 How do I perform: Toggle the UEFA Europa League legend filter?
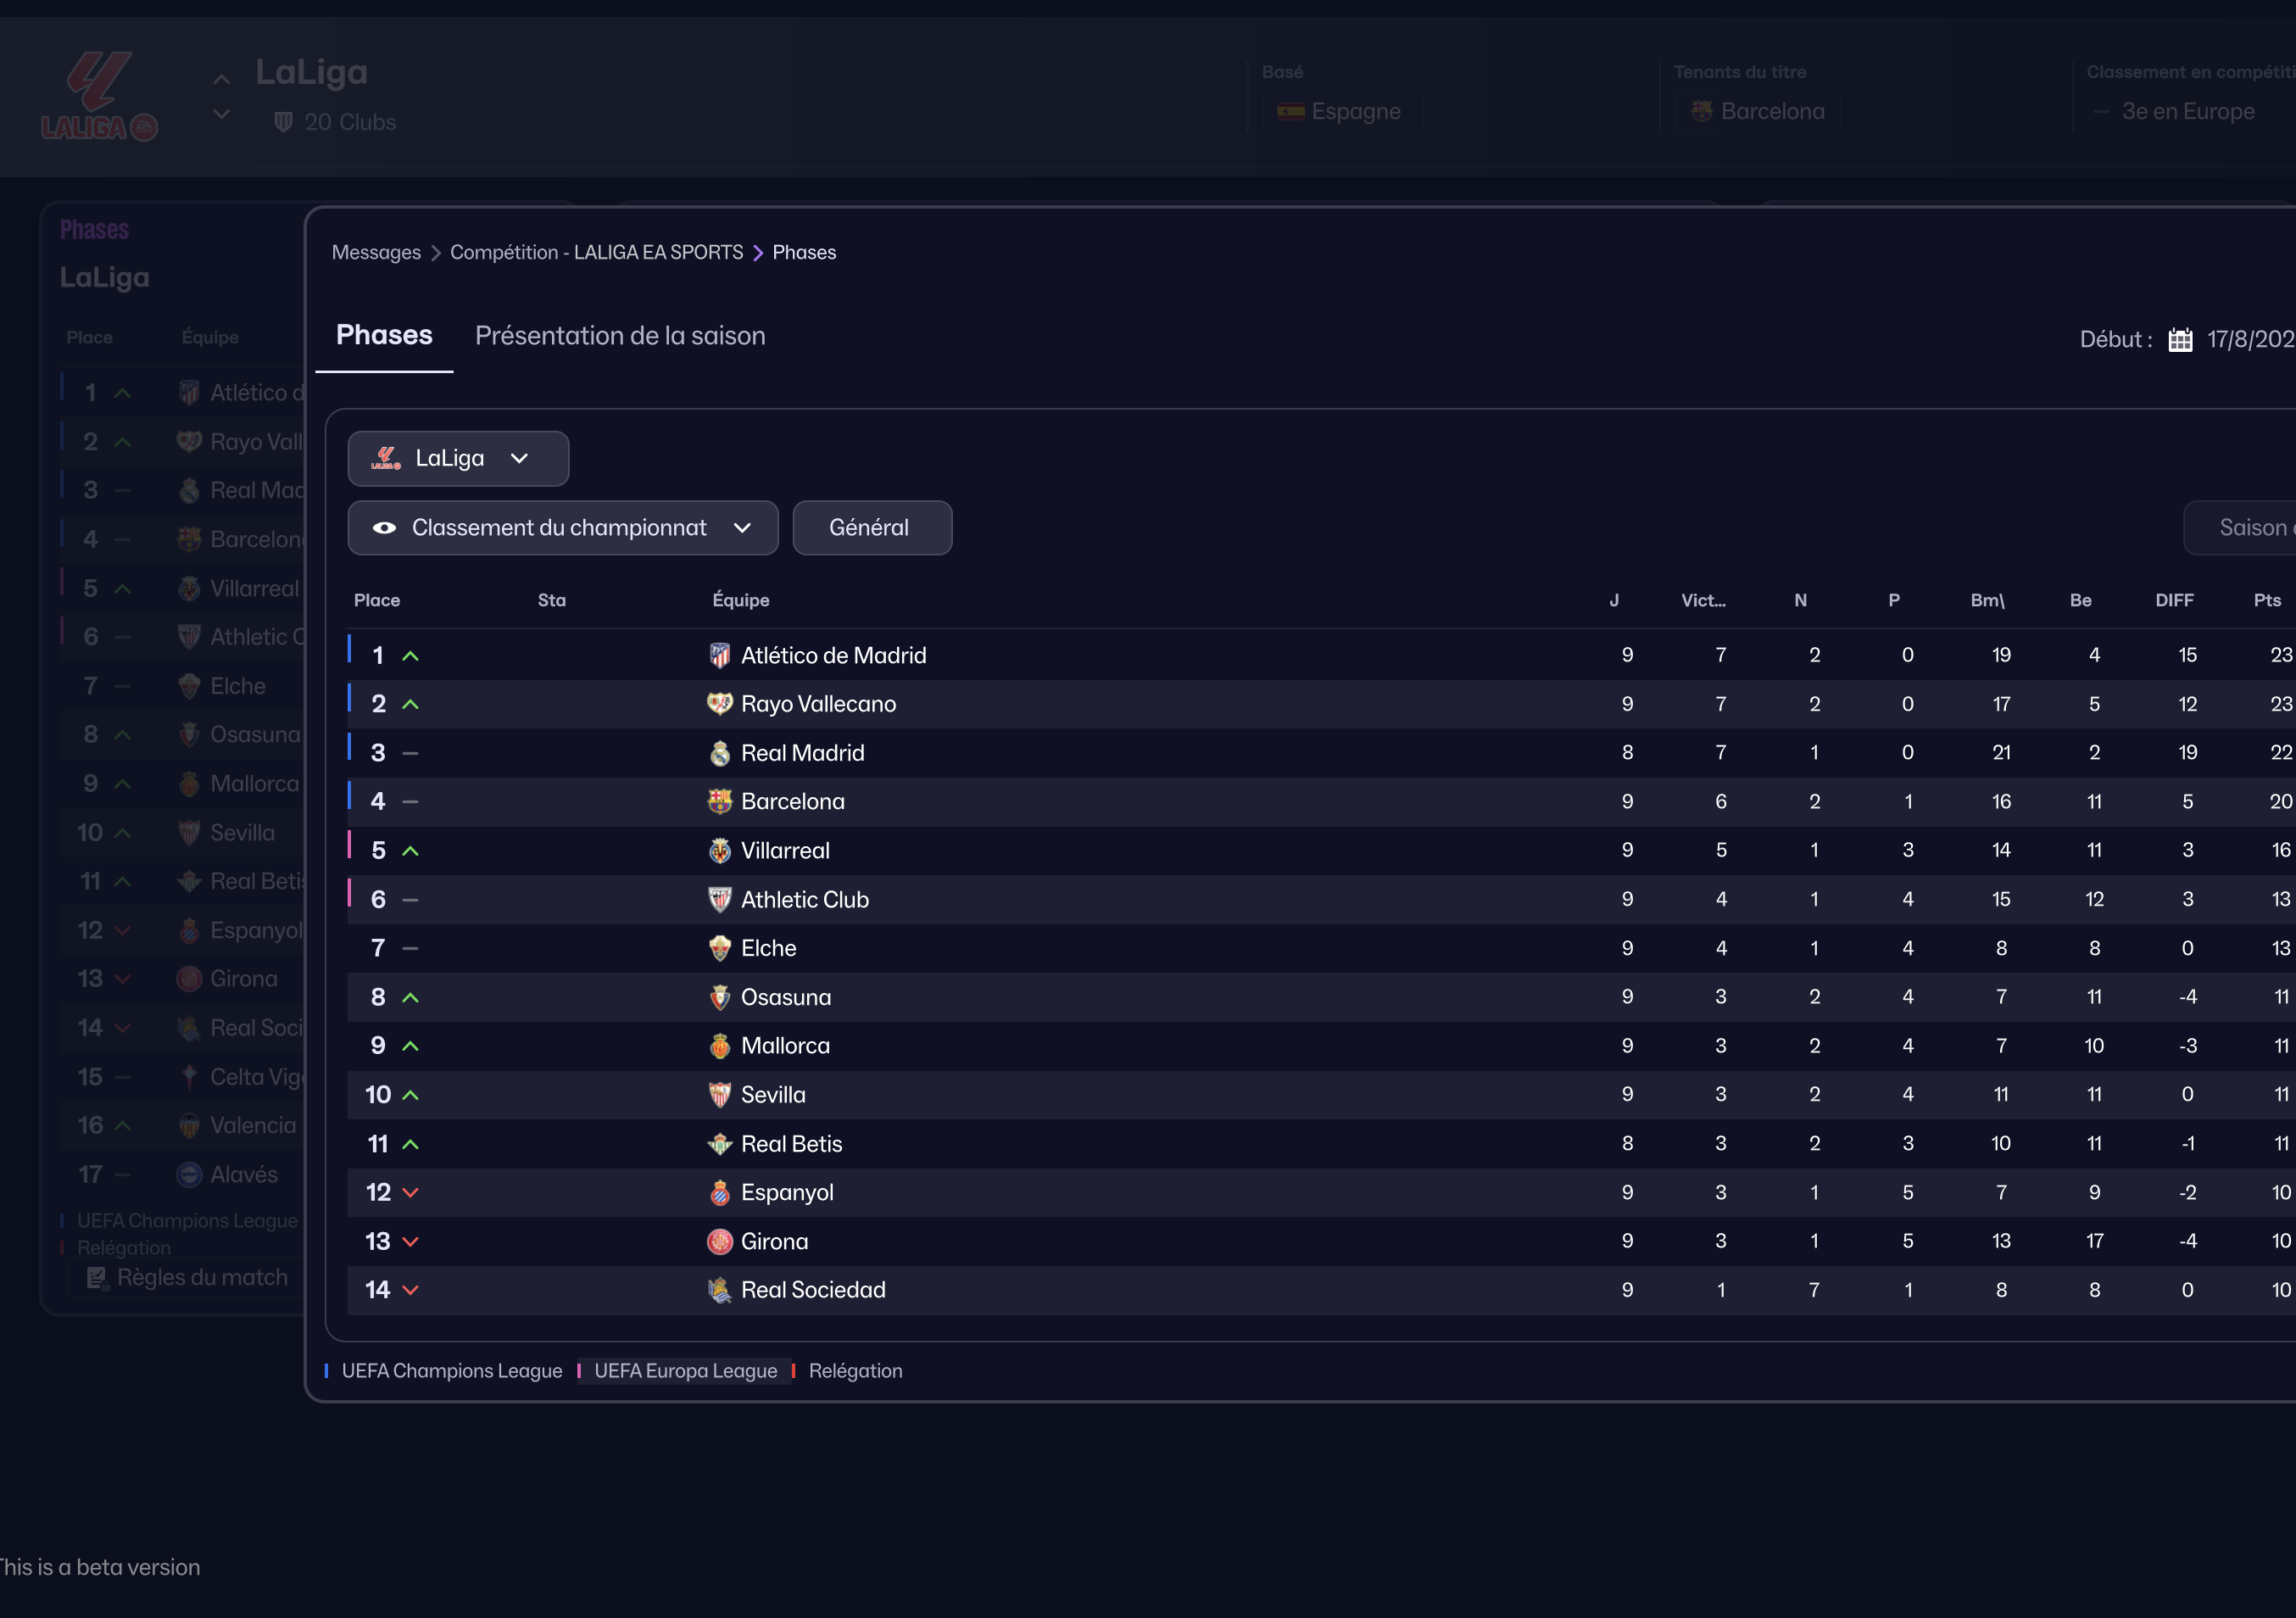(x=684, y=1371)
